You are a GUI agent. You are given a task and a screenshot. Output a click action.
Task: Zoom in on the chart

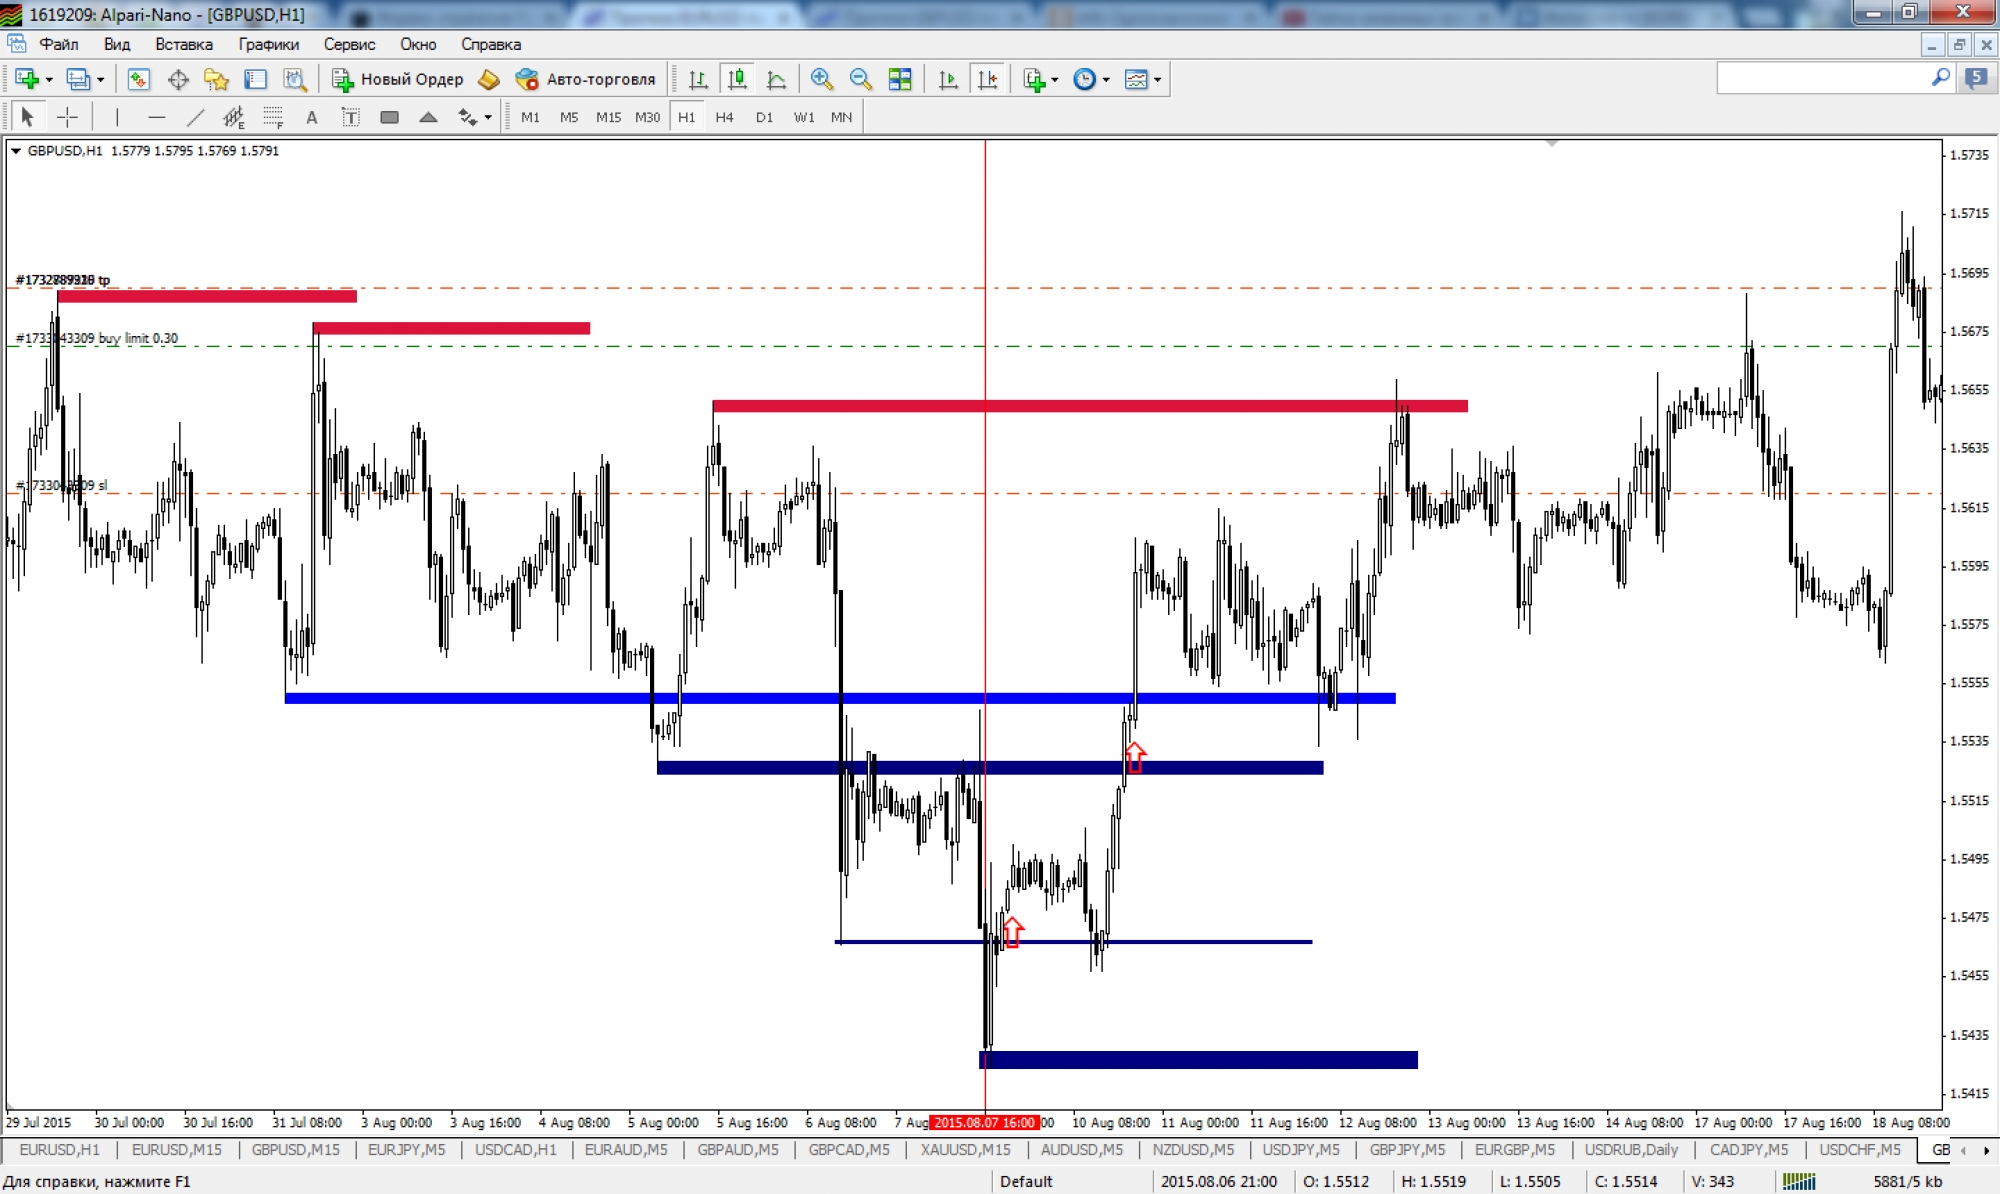click(x=821, y=79)
